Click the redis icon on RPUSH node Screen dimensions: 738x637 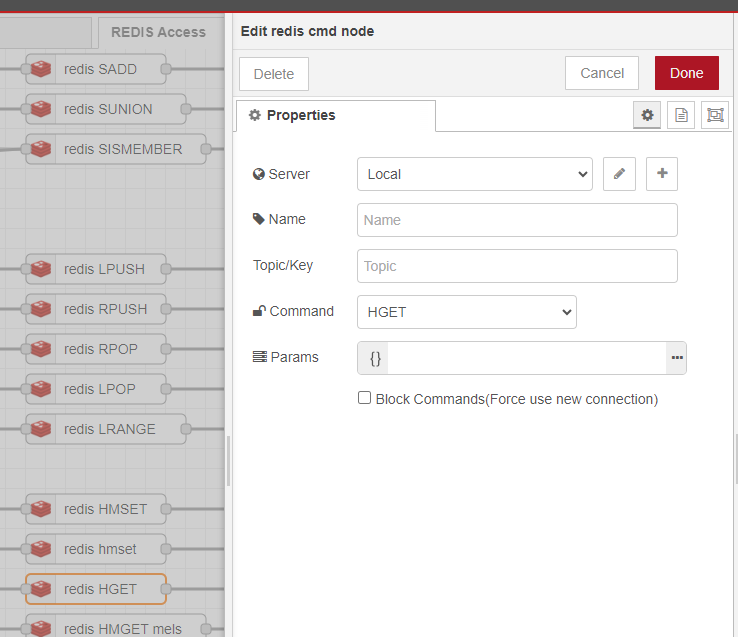[x=41, y=309]
